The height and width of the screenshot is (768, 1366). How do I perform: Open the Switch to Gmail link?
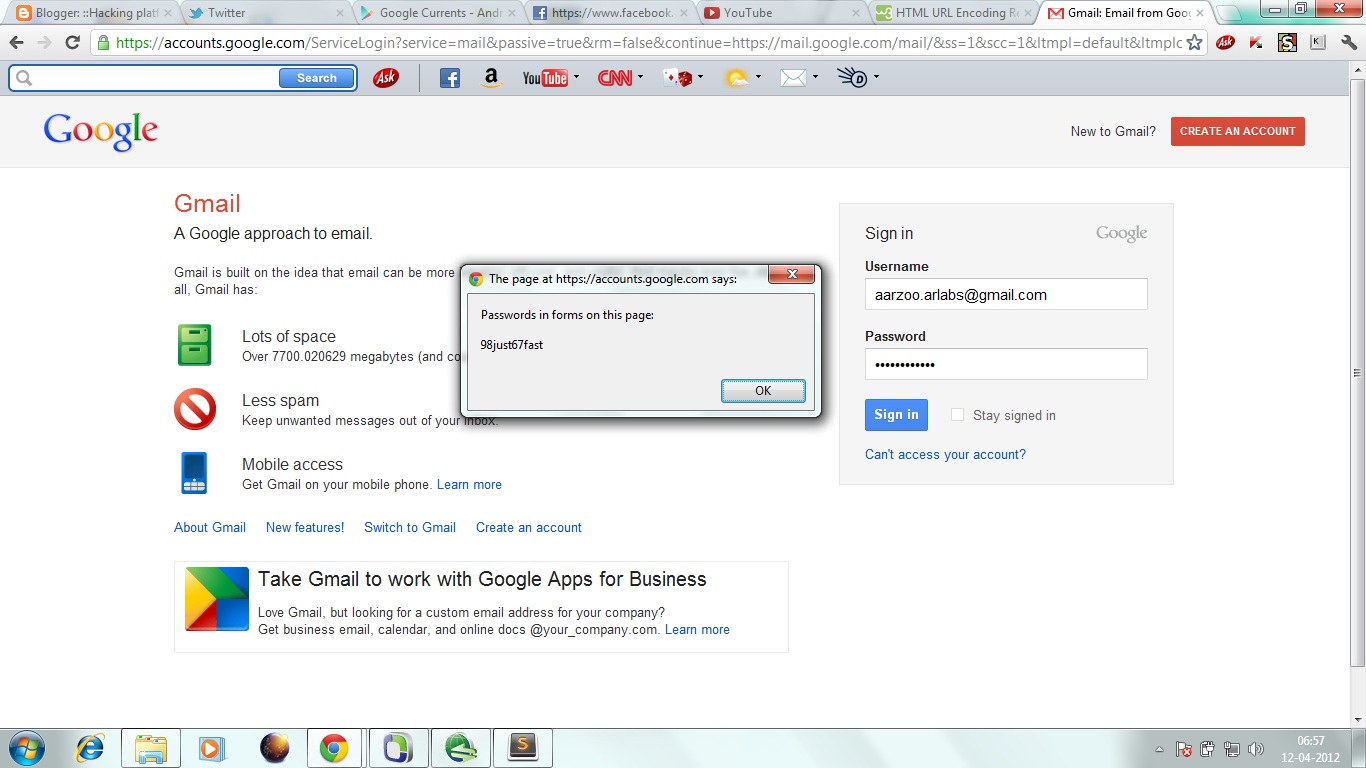[x=410, y=527]
